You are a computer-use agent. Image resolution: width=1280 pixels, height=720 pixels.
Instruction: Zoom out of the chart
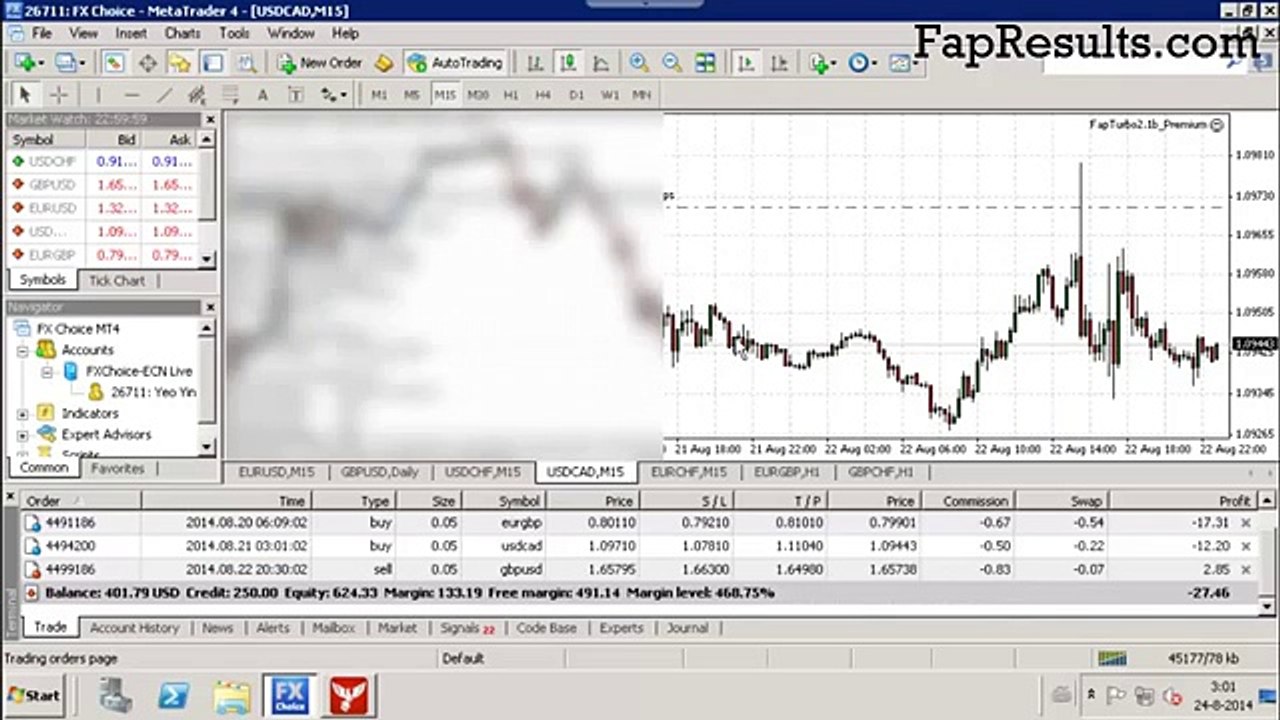click(673, 63)
